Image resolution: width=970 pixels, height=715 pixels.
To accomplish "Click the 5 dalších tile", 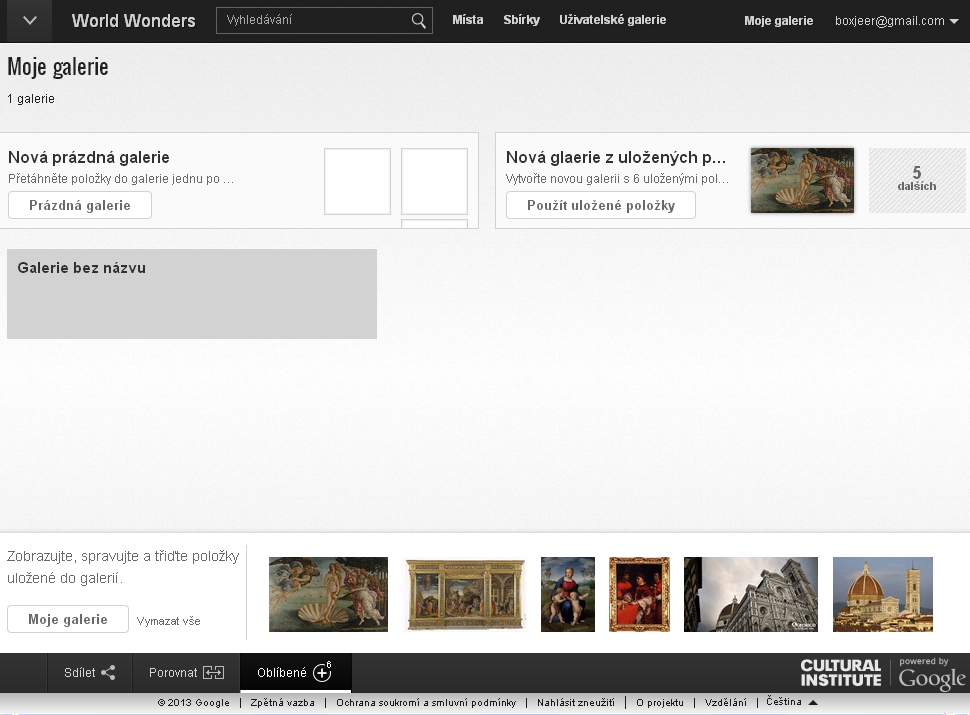I will pos(917,181).
